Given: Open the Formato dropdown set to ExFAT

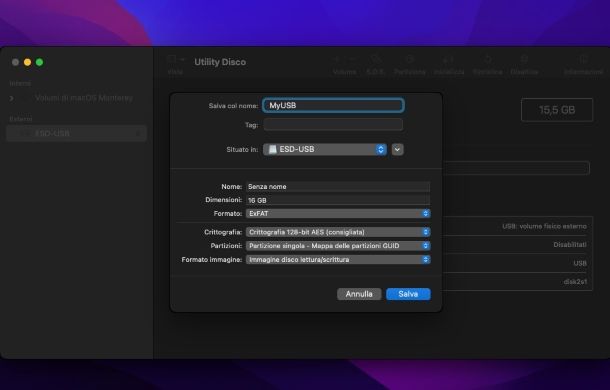Looking at the screenshot, I should coord(338,213).
